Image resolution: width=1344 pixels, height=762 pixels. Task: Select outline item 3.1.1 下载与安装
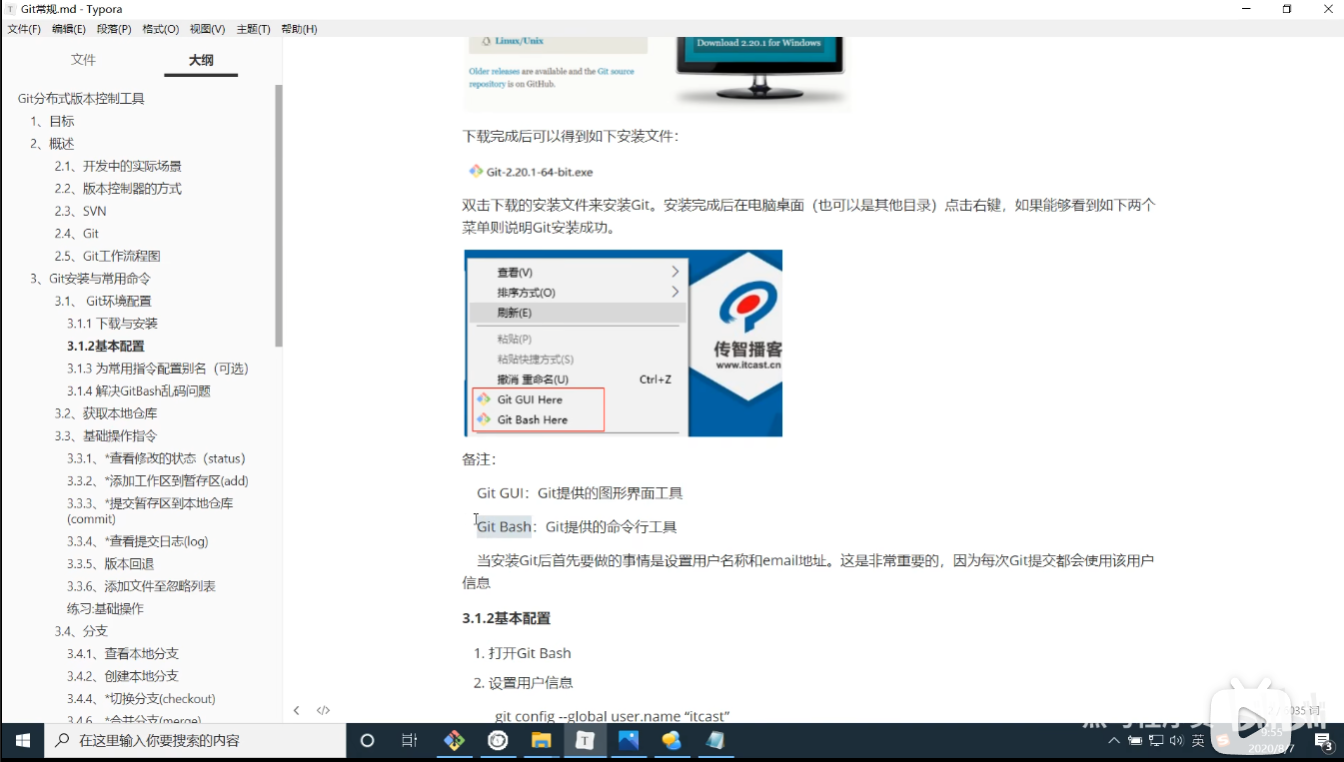pos(112,324)
